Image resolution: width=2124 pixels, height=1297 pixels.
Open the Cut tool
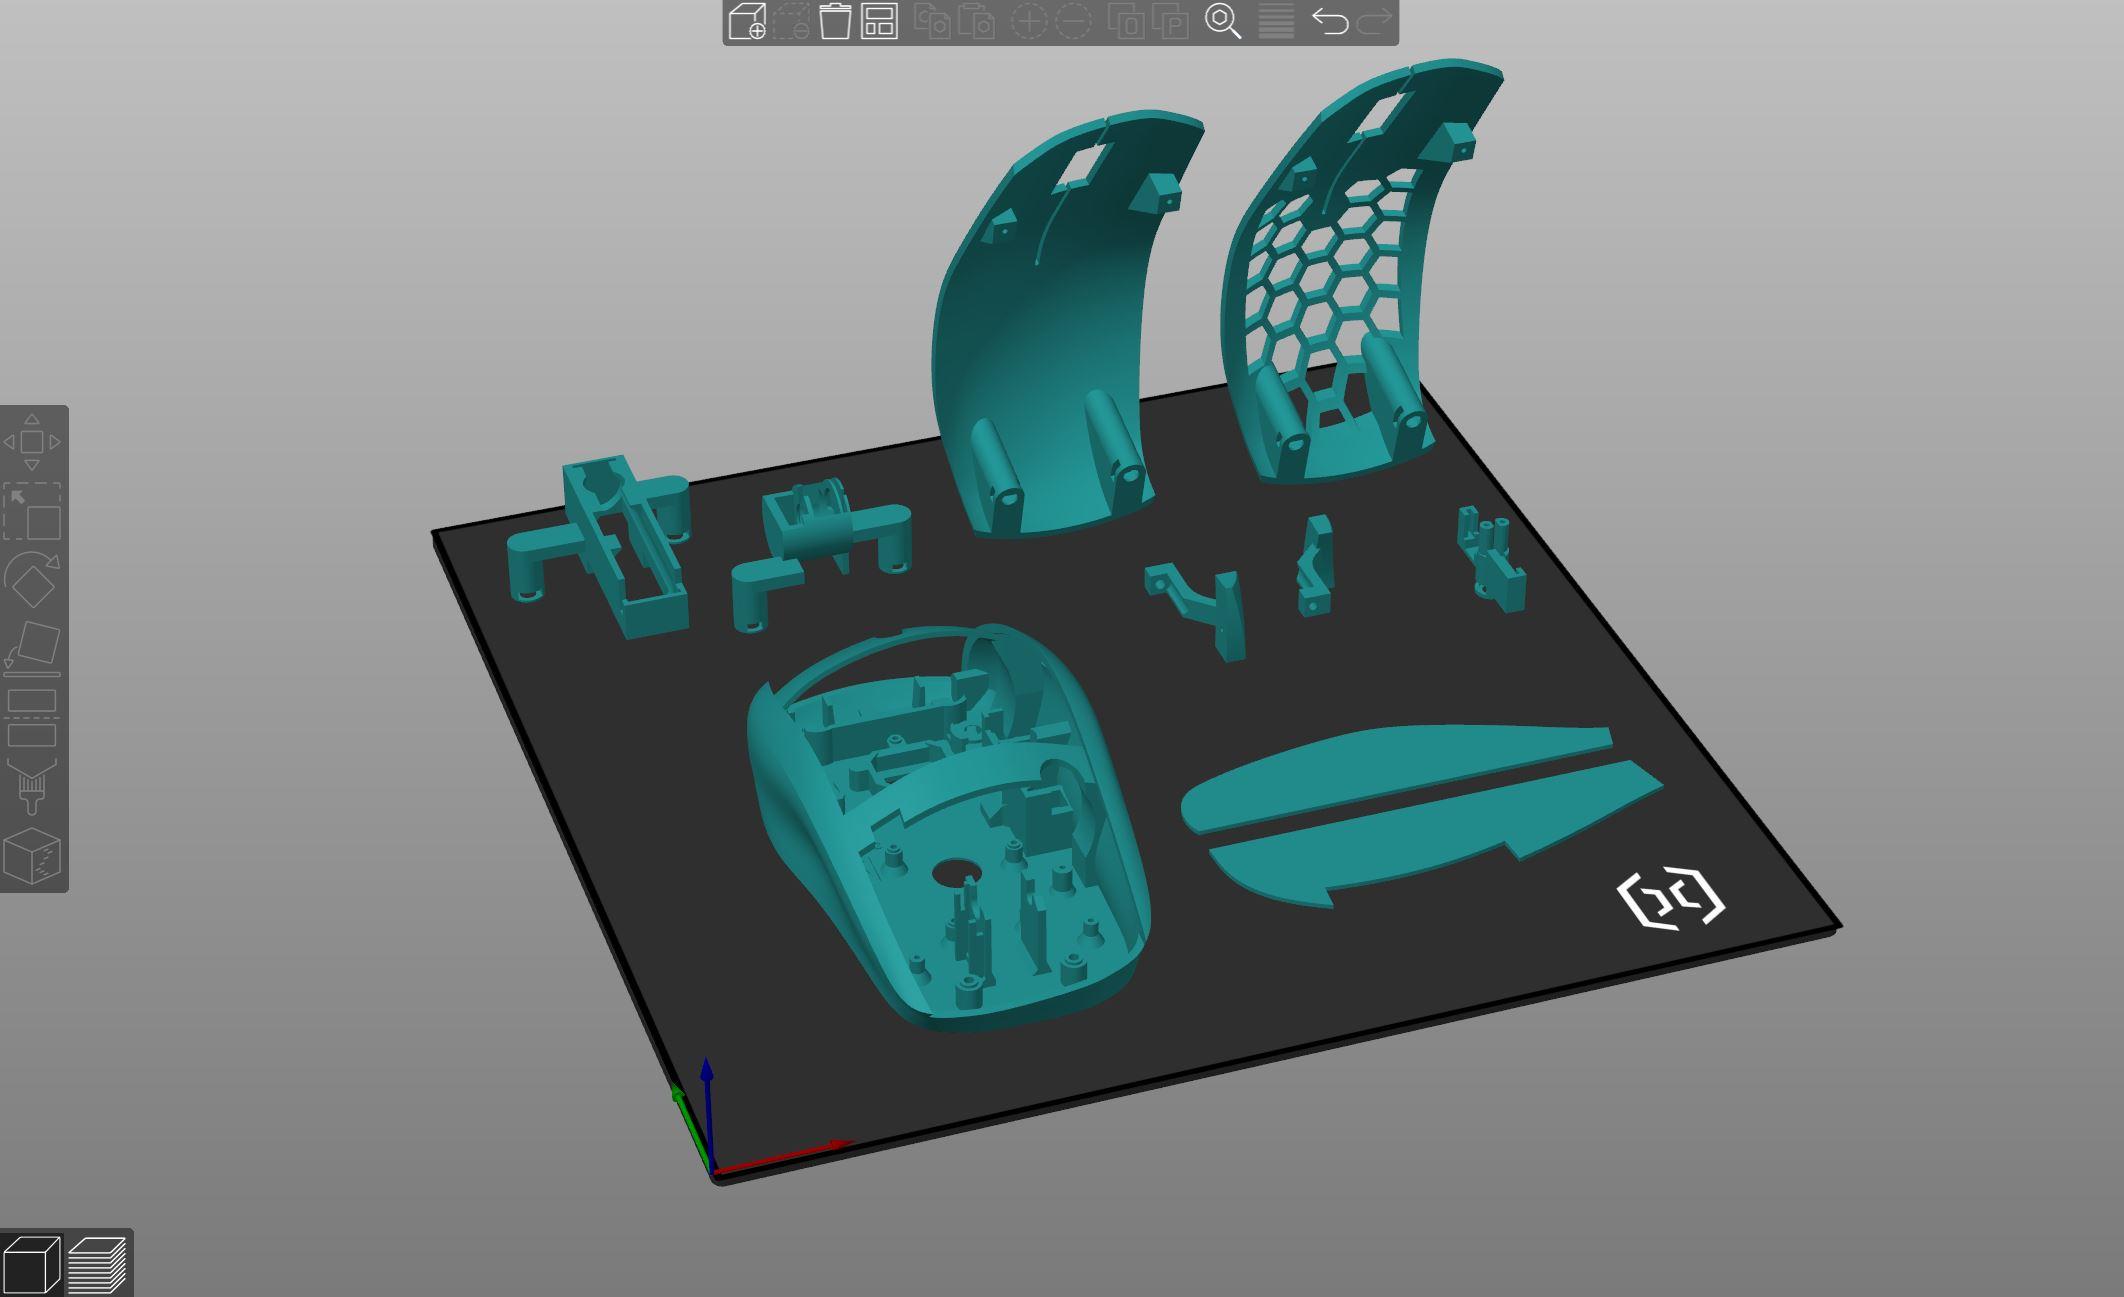pyautogui.click(x=32, y=718)
